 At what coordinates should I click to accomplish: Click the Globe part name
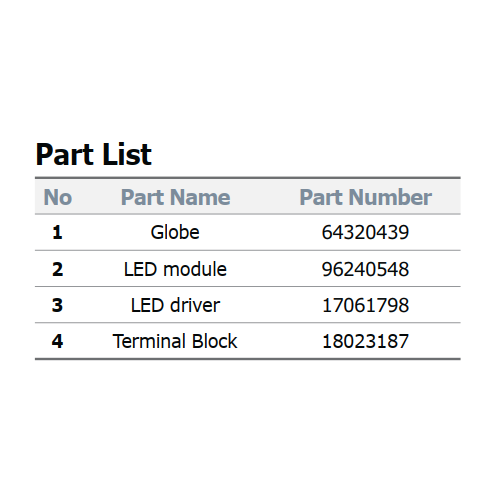[175, 232]
